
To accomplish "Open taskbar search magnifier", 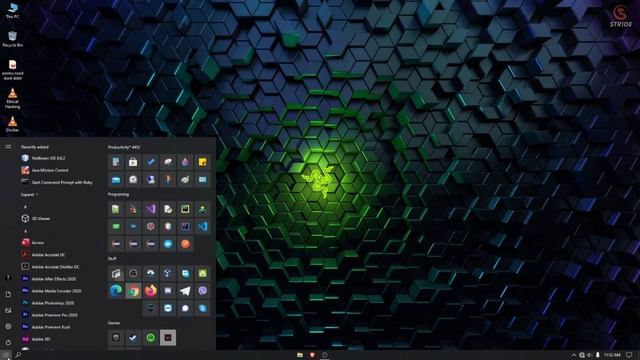I will pyautogui.click(x=18, y=355).
